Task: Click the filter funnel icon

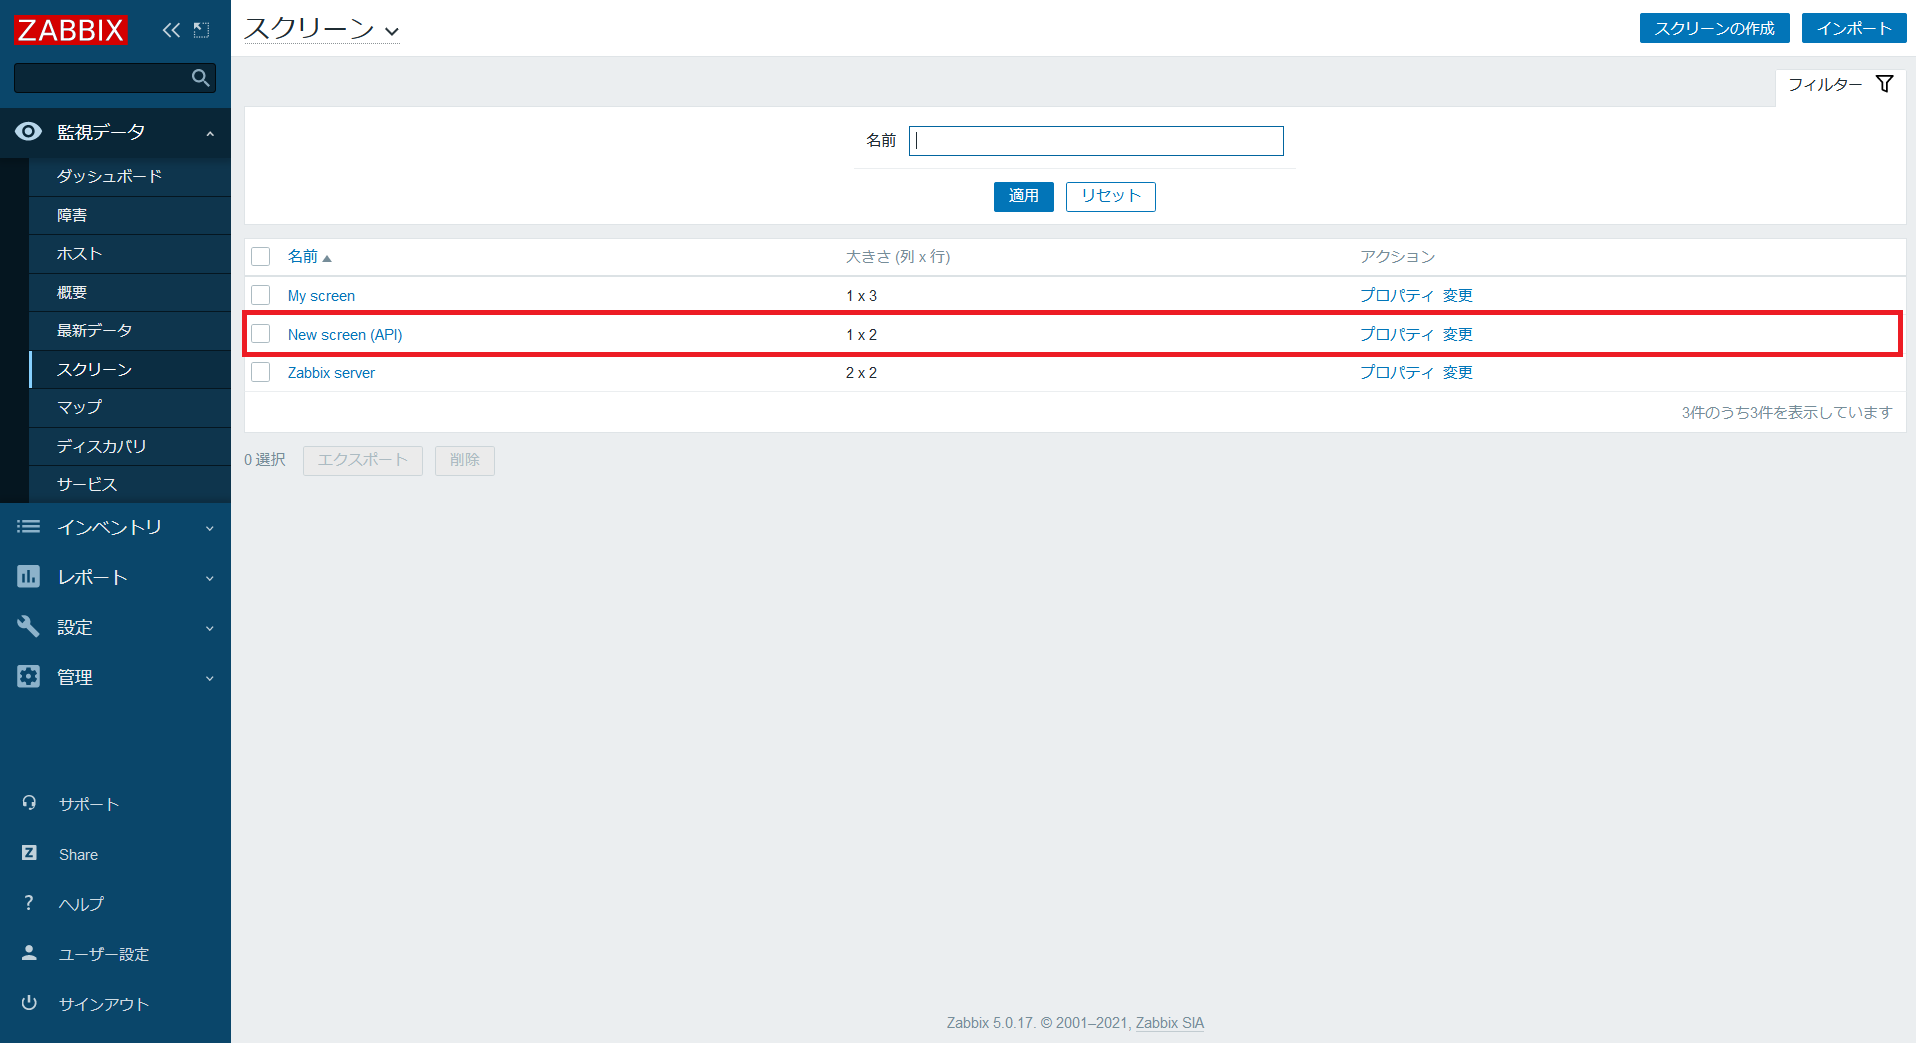Action: [1884, 84]
